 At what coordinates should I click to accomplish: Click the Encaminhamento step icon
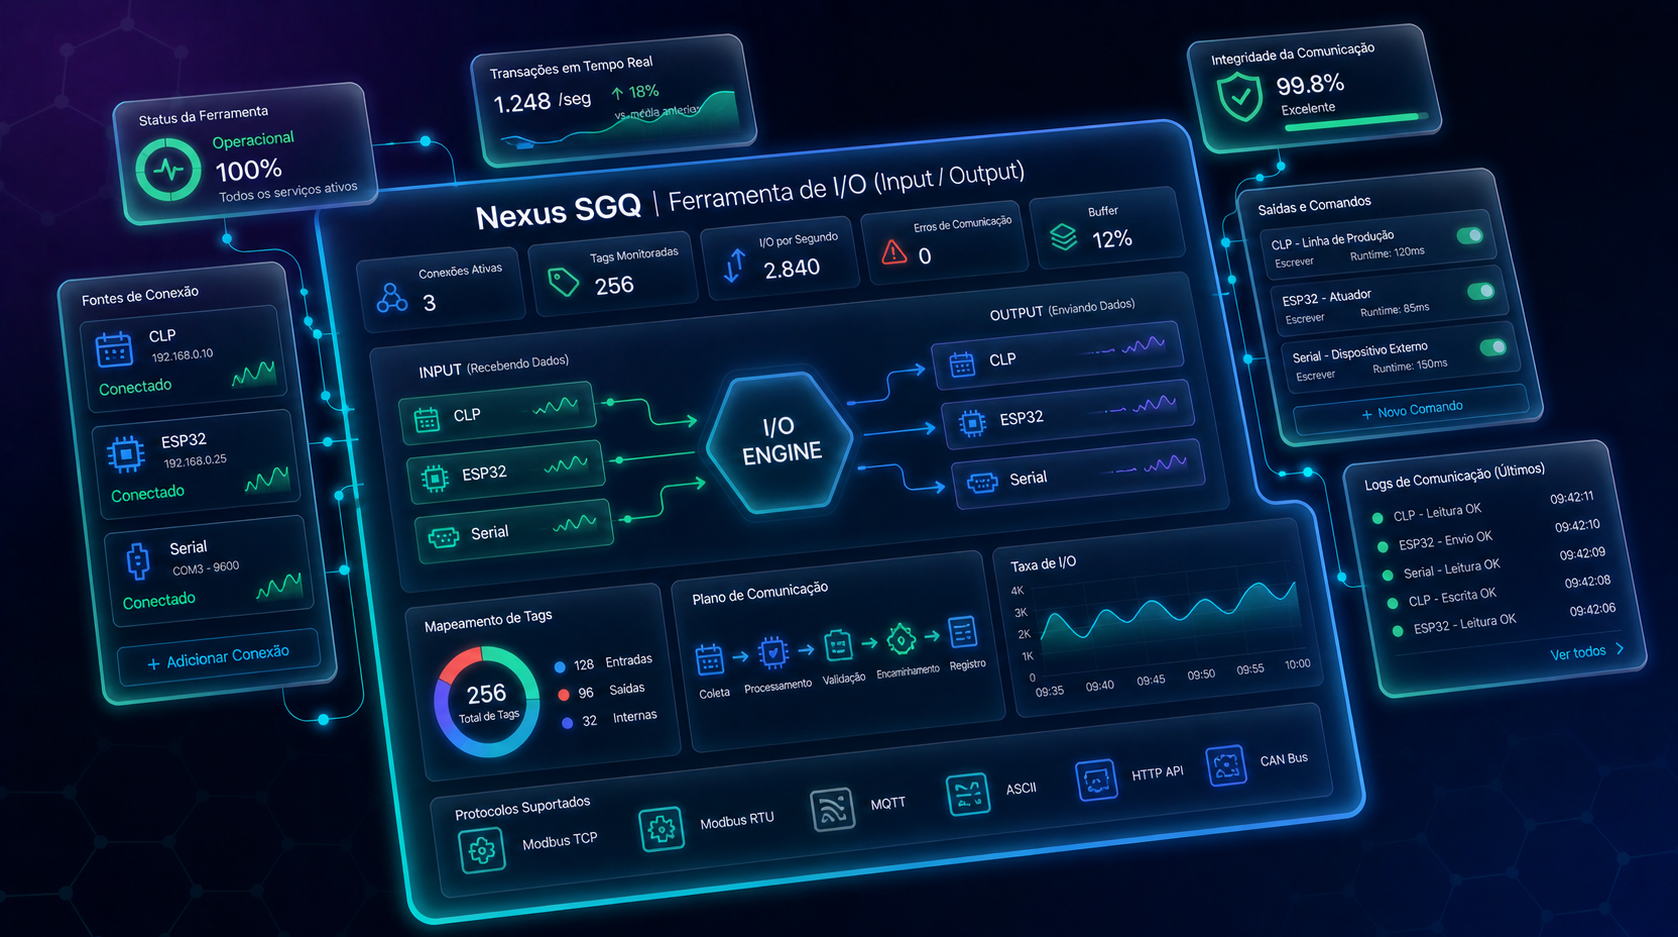tap(901, 639)
